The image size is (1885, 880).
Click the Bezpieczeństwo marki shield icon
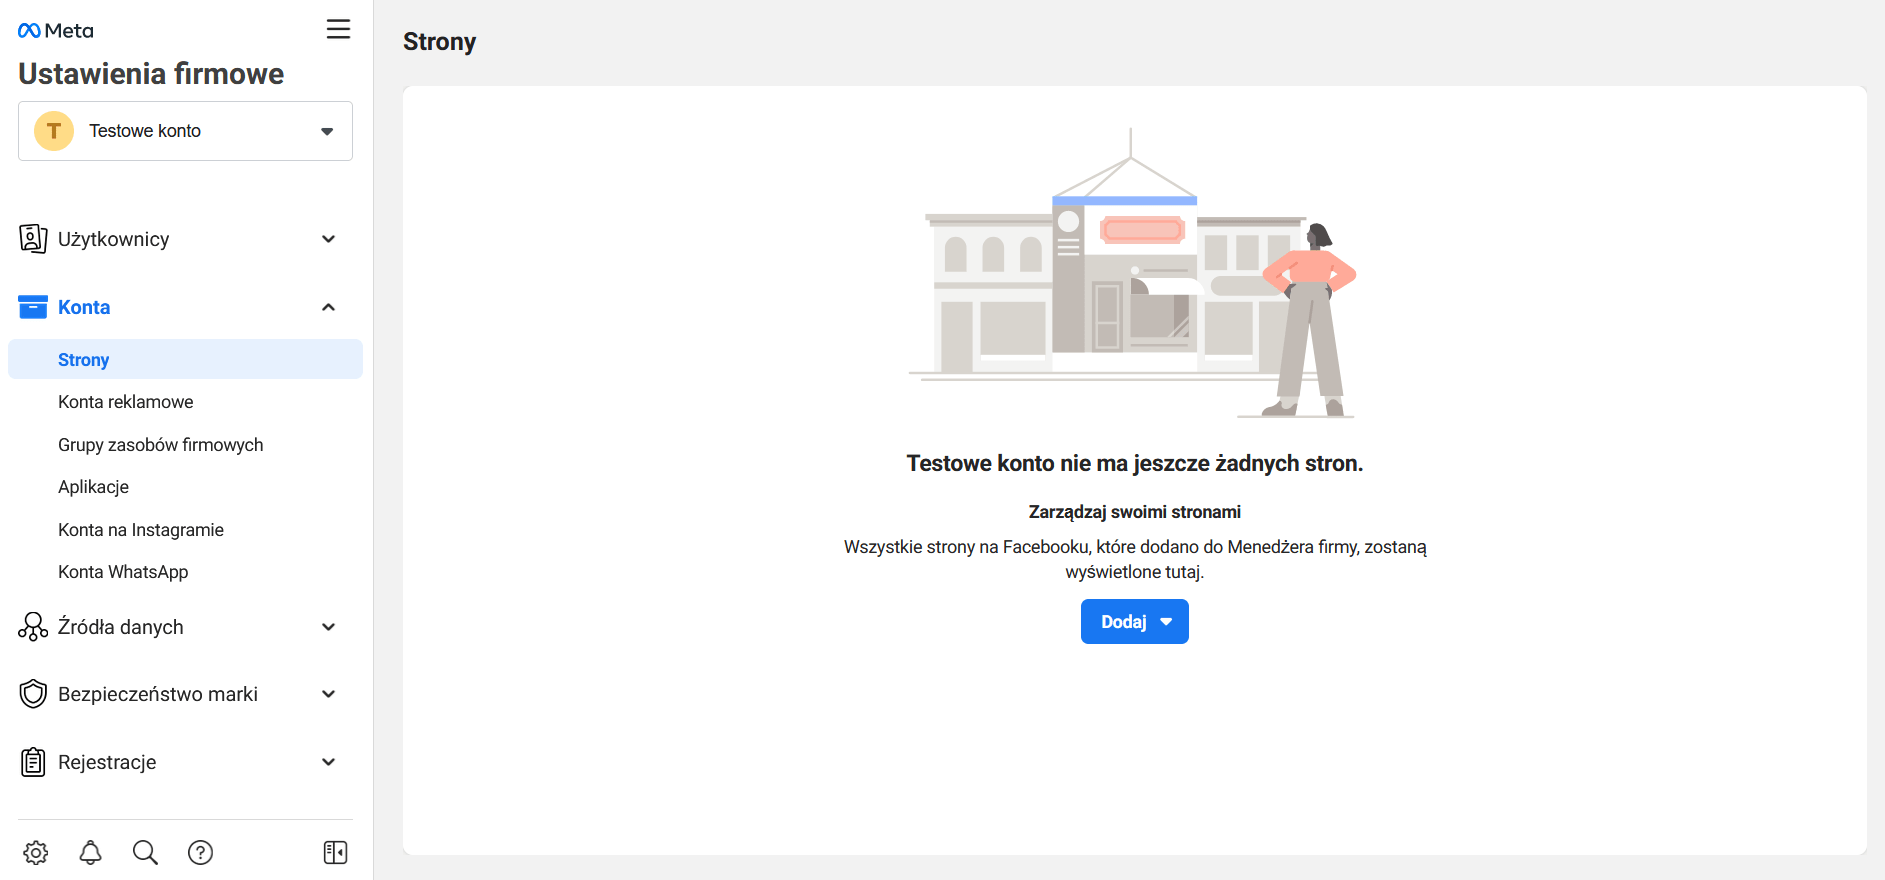[x=33, y=694]
